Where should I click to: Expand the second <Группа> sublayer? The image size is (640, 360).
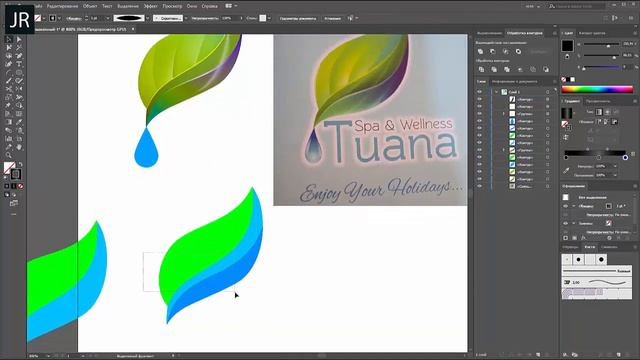[504, 150]
